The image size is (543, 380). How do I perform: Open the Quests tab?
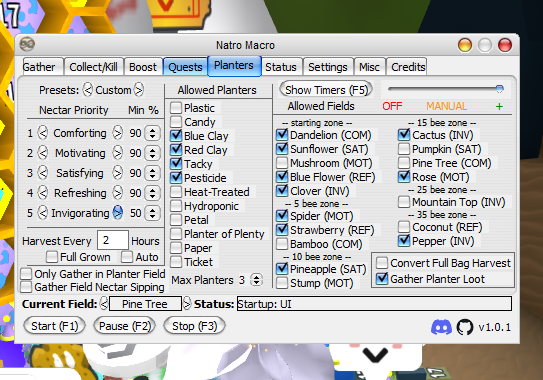point(185,67)
